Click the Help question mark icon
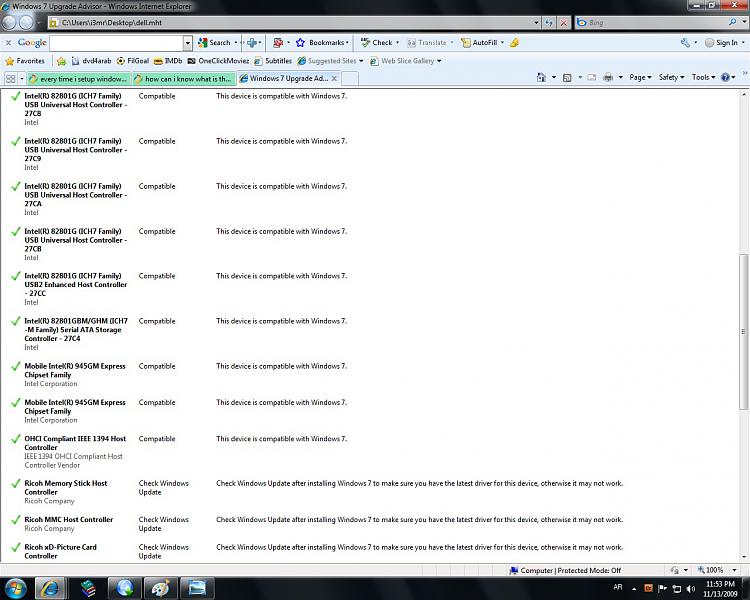Screen dimensions: 750x600 [x=725, y=77]
